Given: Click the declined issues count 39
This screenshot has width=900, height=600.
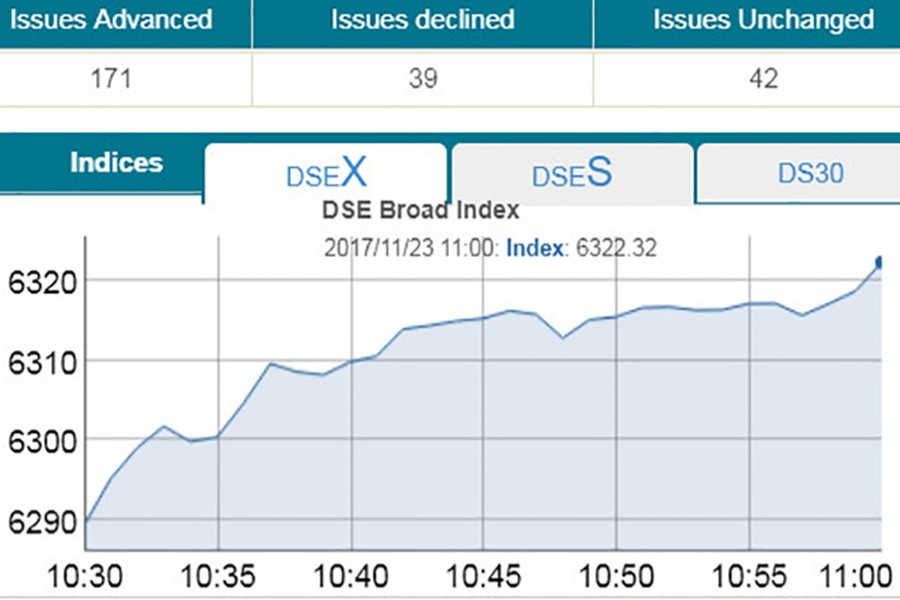Looking at the screenshot, I should (423, 78).
